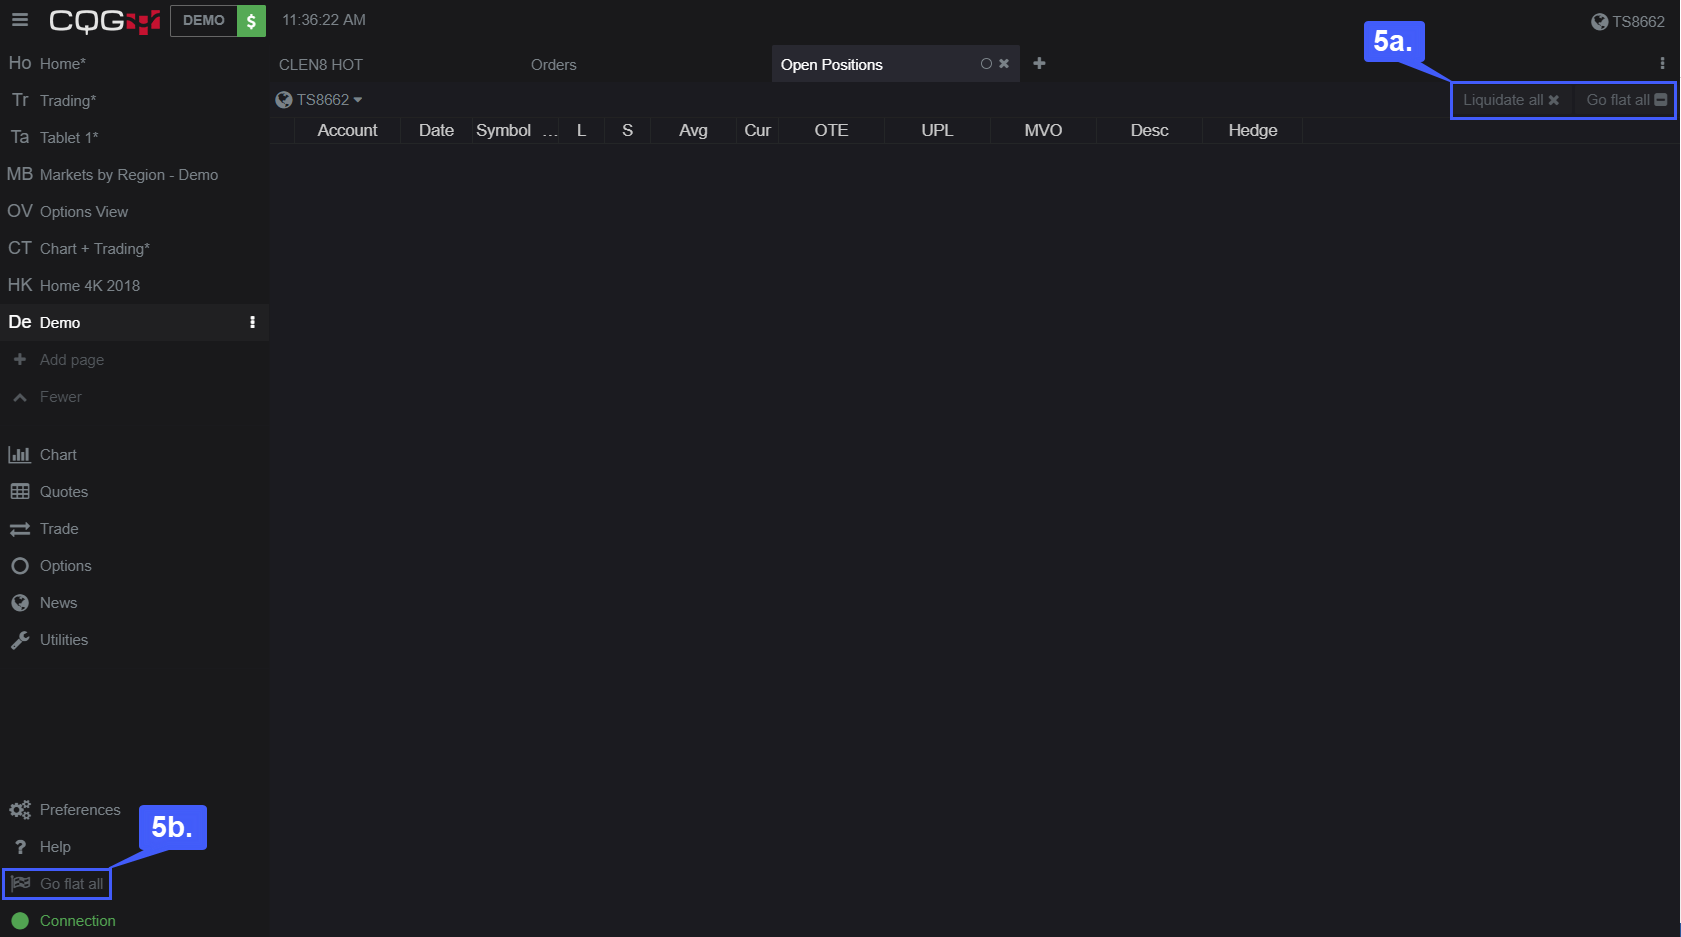Click the S column header
Screen dimensions: 1681x937
click(628, 131)
